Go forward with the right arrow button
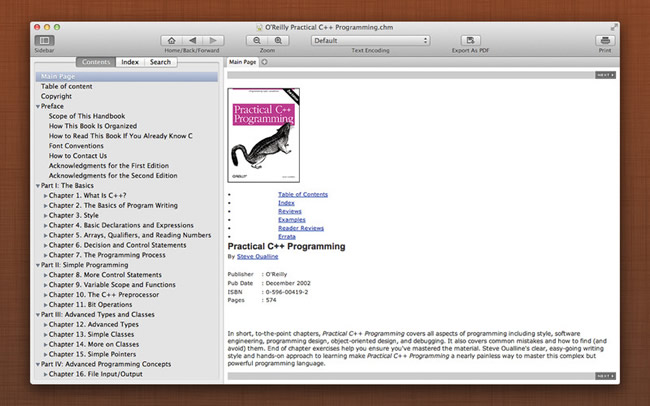 pyautogui.click(x=215, y=40)
